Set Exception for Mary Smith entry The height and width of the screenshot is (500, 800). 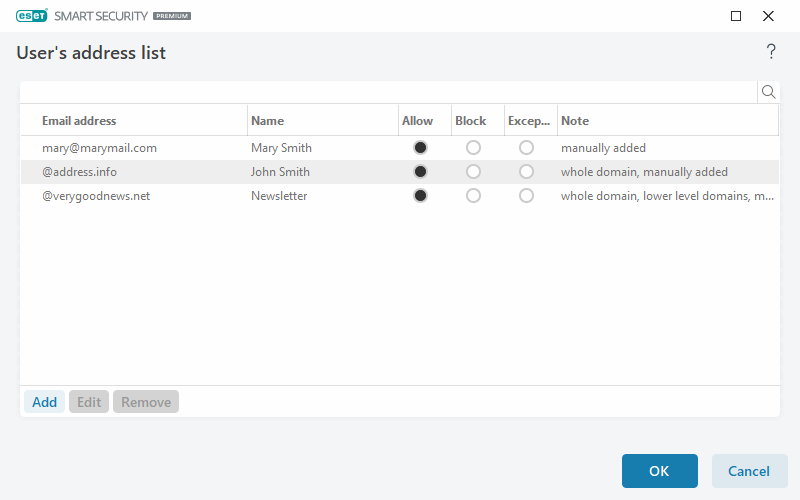pos(526,148)
